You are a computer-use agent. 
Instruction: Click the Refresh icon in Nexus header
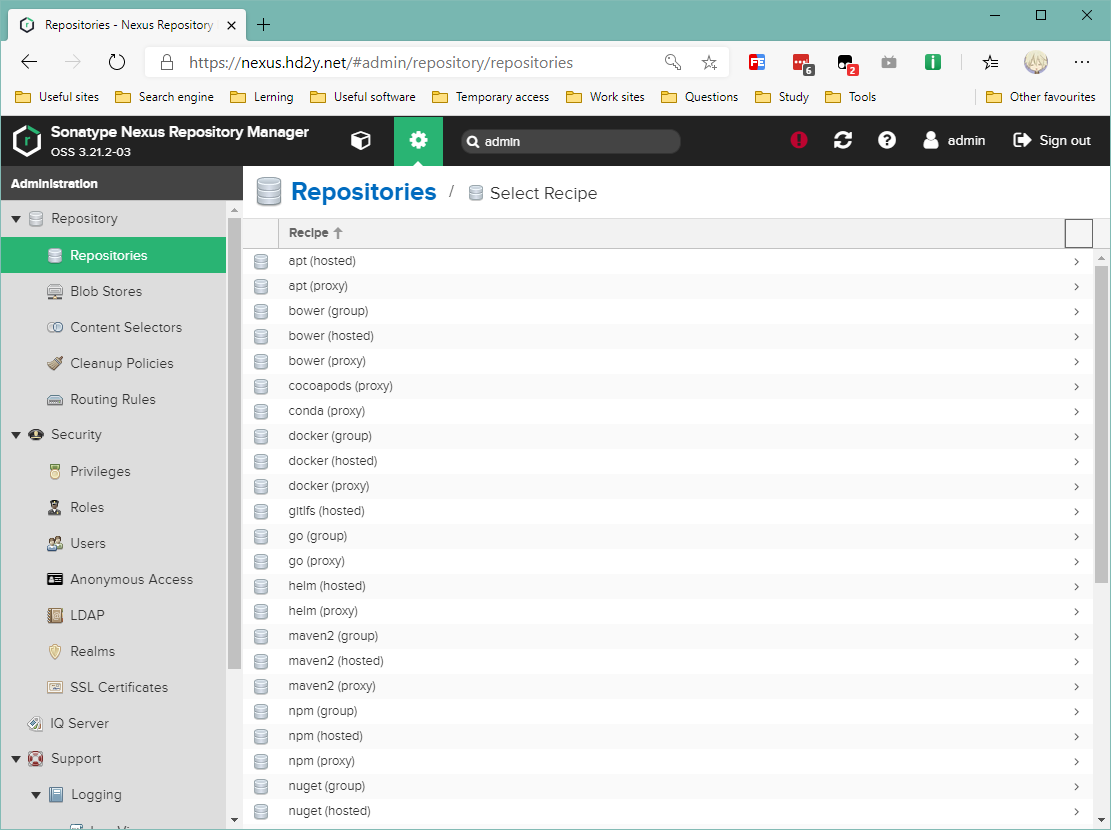(842, 140)
